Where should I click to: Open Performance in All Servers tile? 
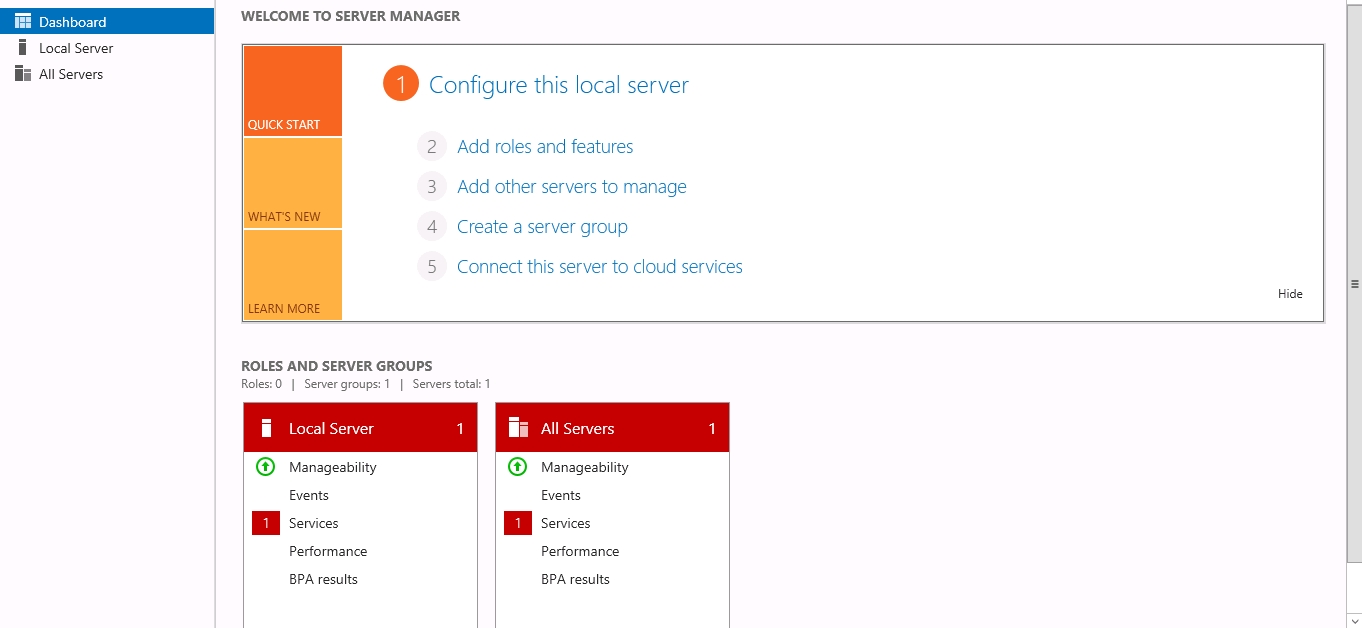[x=580, y=551]
